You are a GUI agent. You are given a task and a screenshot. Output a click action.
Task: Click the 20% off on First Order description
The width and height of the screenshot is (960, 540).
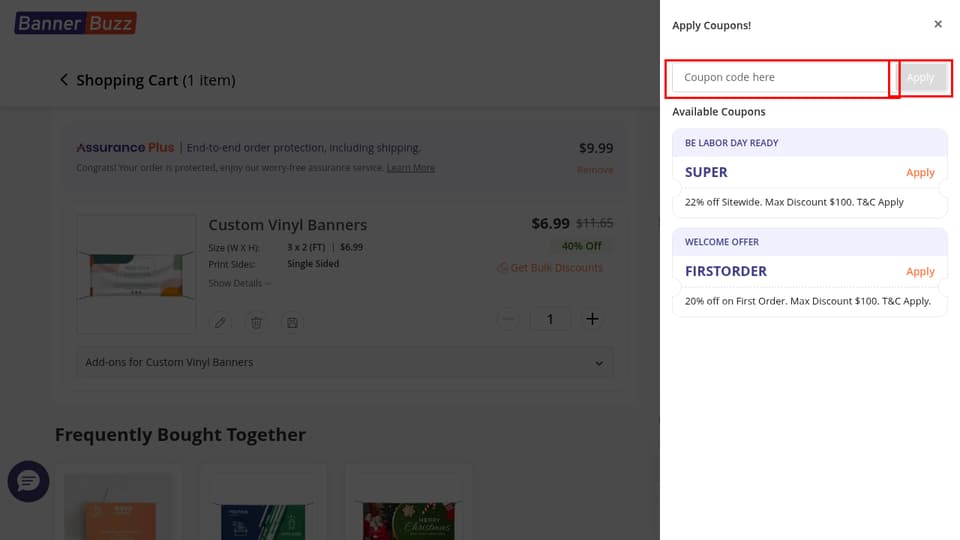(808, 301)
